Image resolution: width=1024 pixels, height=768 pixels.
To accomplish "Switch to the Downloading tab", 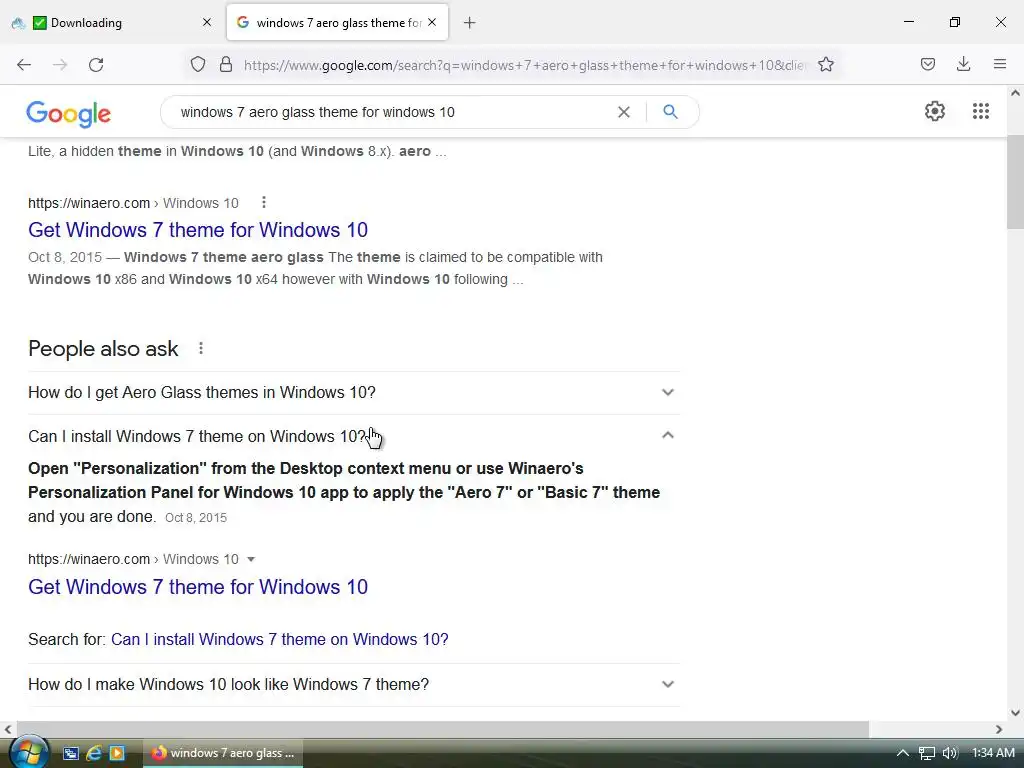I will [111, 23].
